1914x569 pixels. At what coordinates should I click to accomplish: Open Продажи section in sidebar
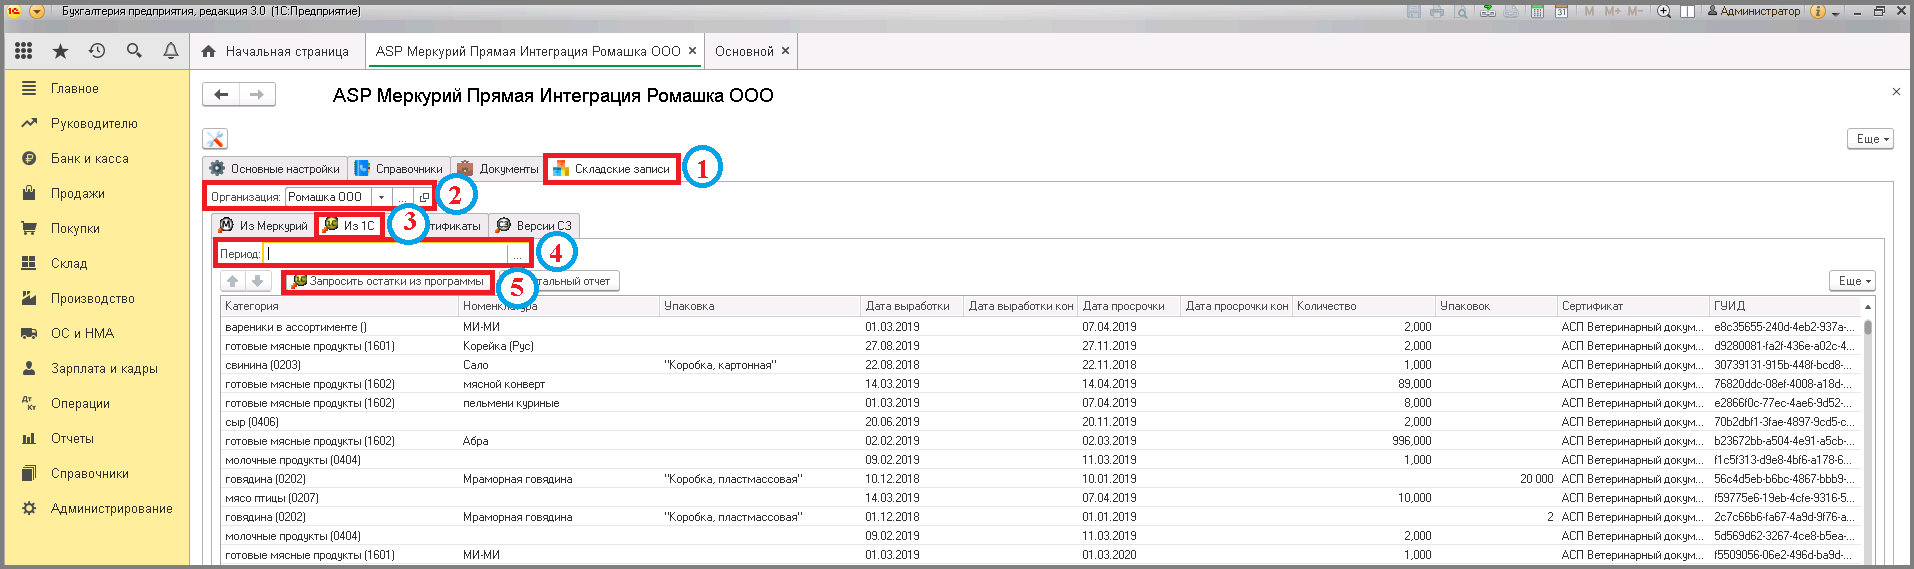(78, 193)
